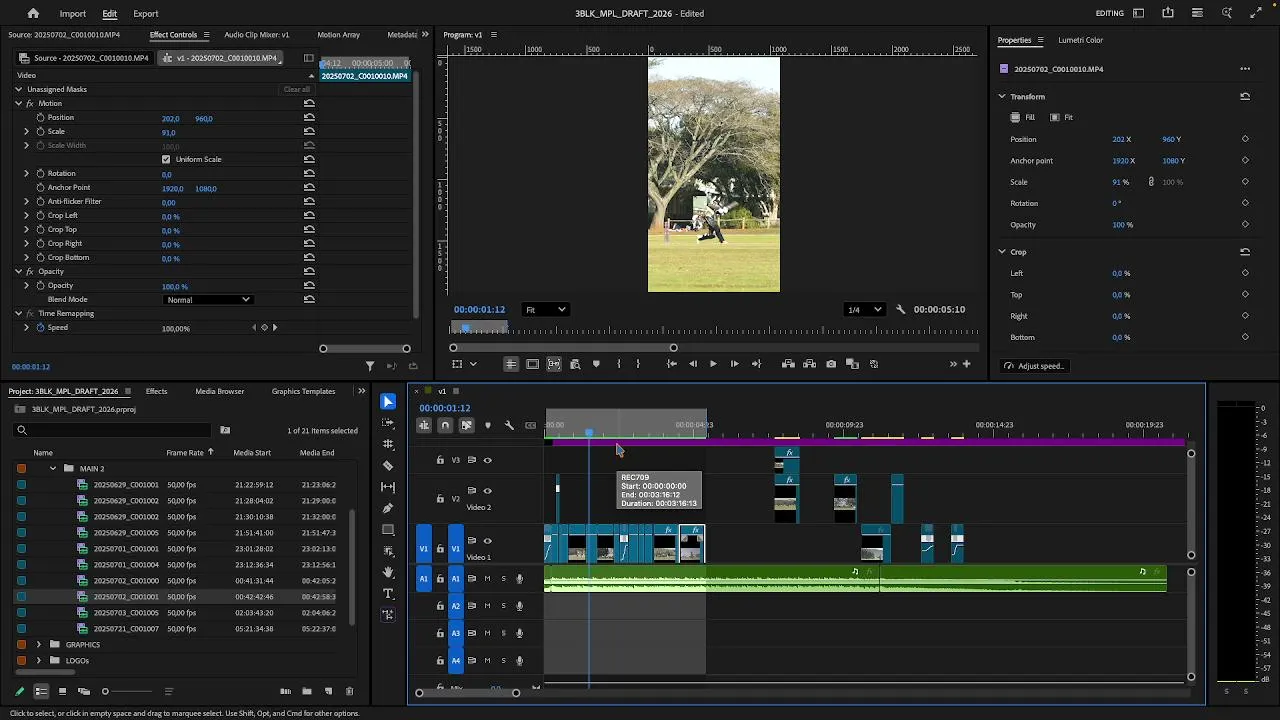
Task: Hide the V3 track with eye icon
Action: [487, 460]
